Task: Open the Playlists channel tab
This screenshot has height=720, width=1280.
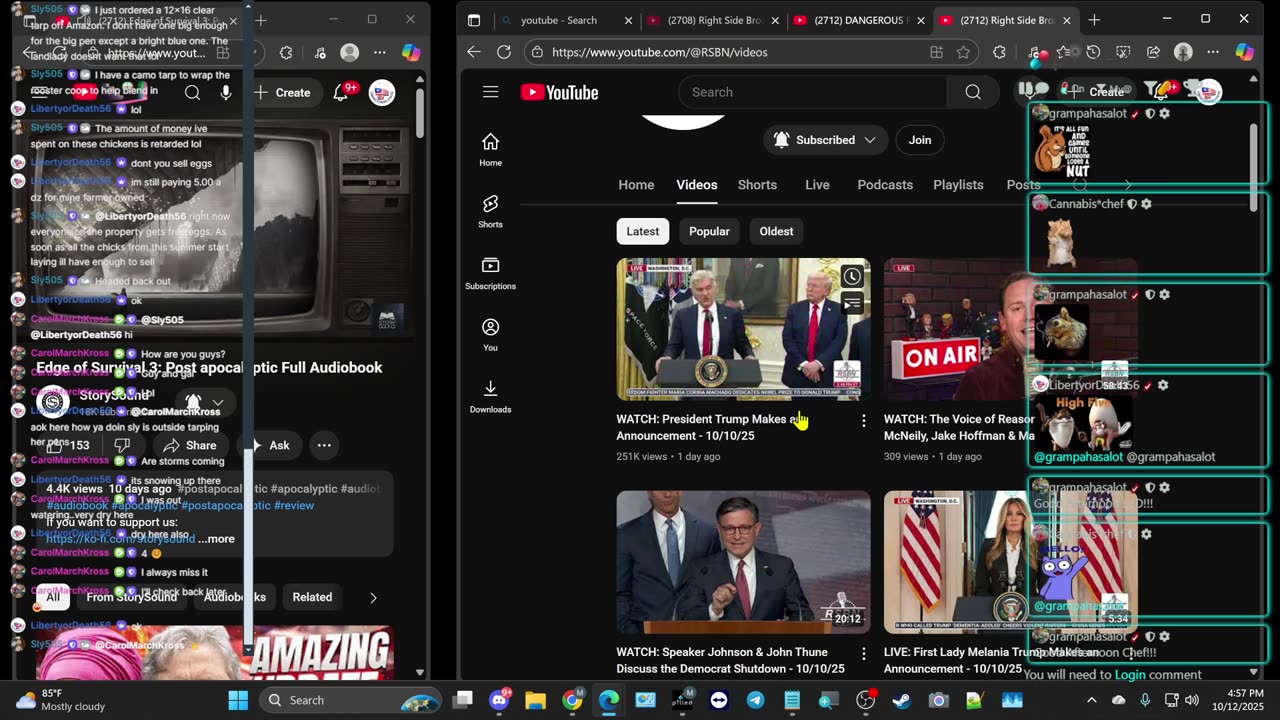Action: coord(958,185)
